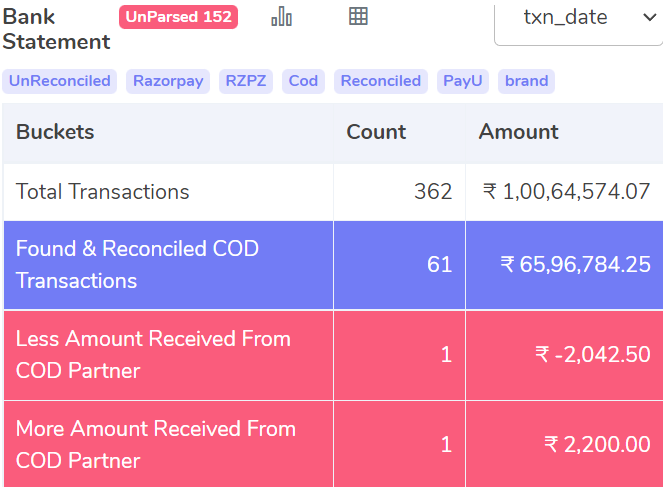Open Found & Reconciled COD Transactions row
Image resolution: width=664 pixels, height=495 pixels.
333,265
